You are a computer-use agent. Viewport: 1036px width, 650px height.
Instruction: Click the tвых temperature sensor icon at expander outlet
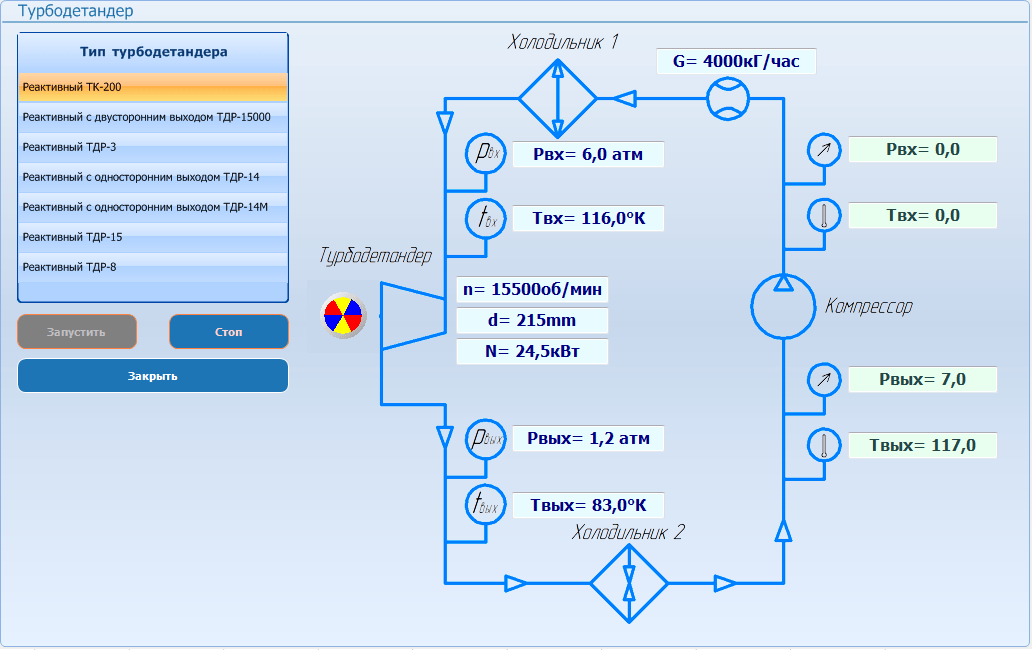point(486,505)
